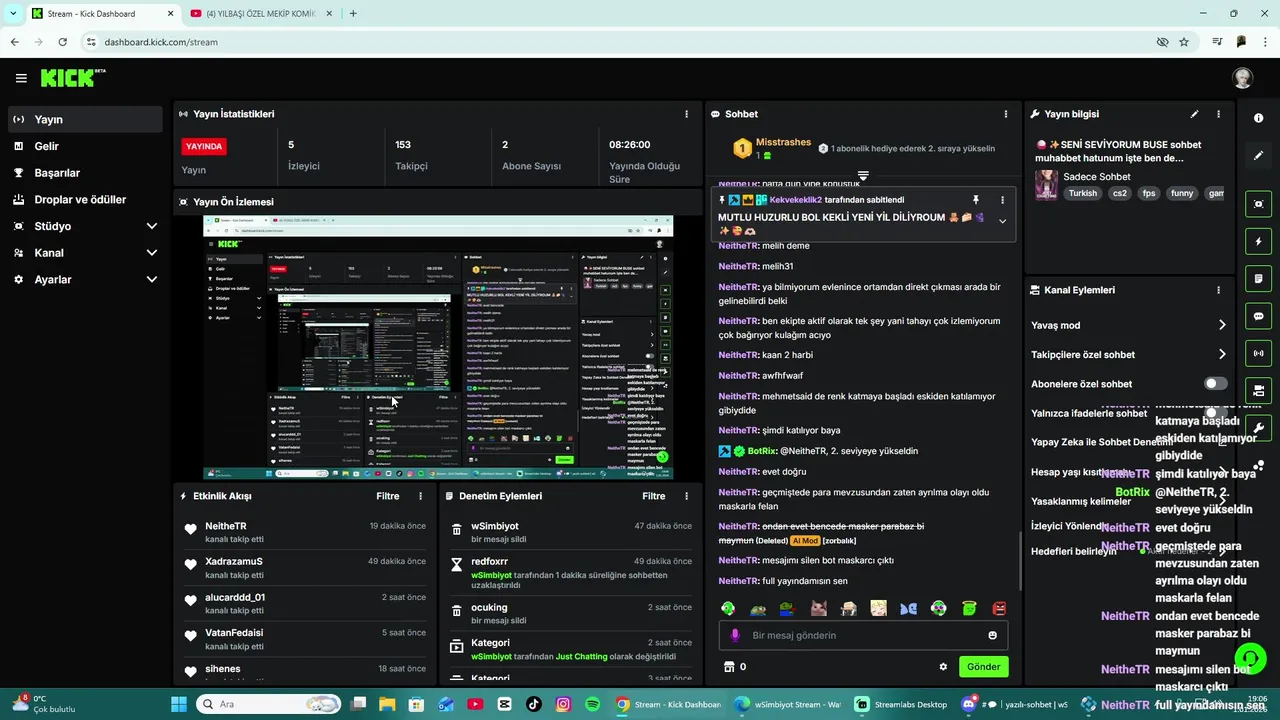
Task: Open Yayın bilgisi panel three-dot menu
Action: (1218, 114)
